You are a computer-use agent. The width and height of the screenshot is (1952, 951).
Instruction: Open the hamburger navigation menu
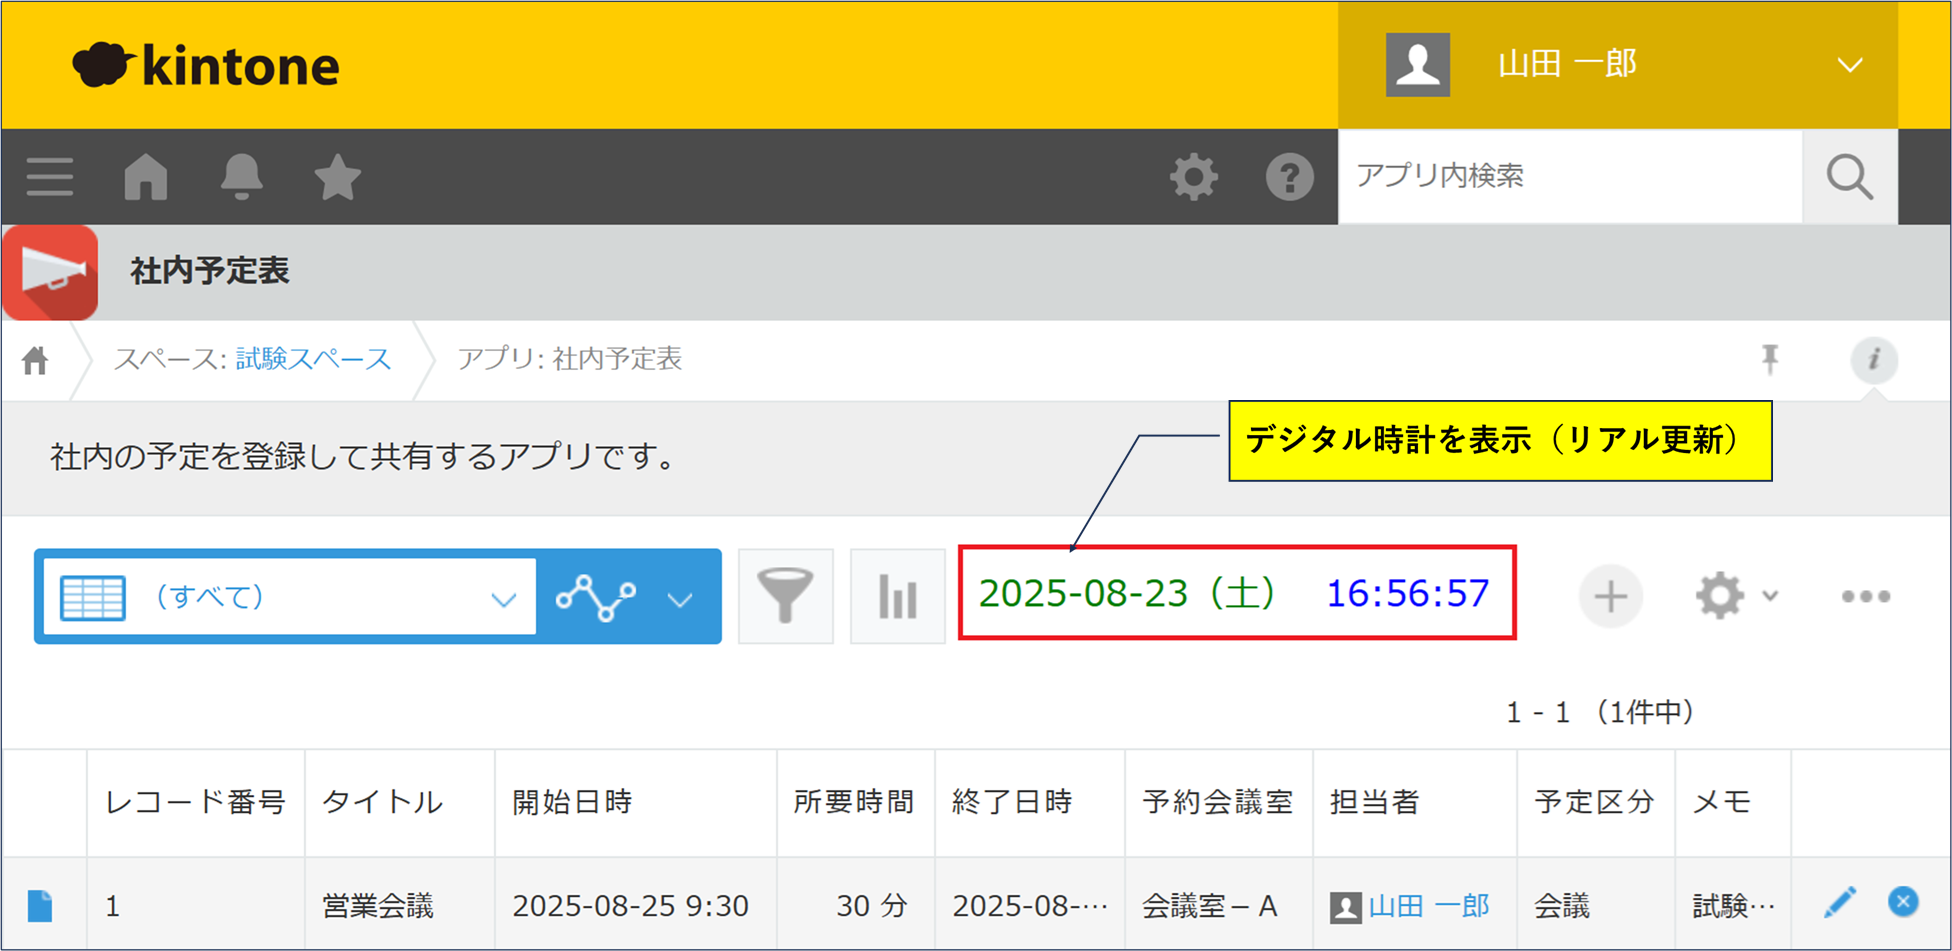[x=50, y=177]
